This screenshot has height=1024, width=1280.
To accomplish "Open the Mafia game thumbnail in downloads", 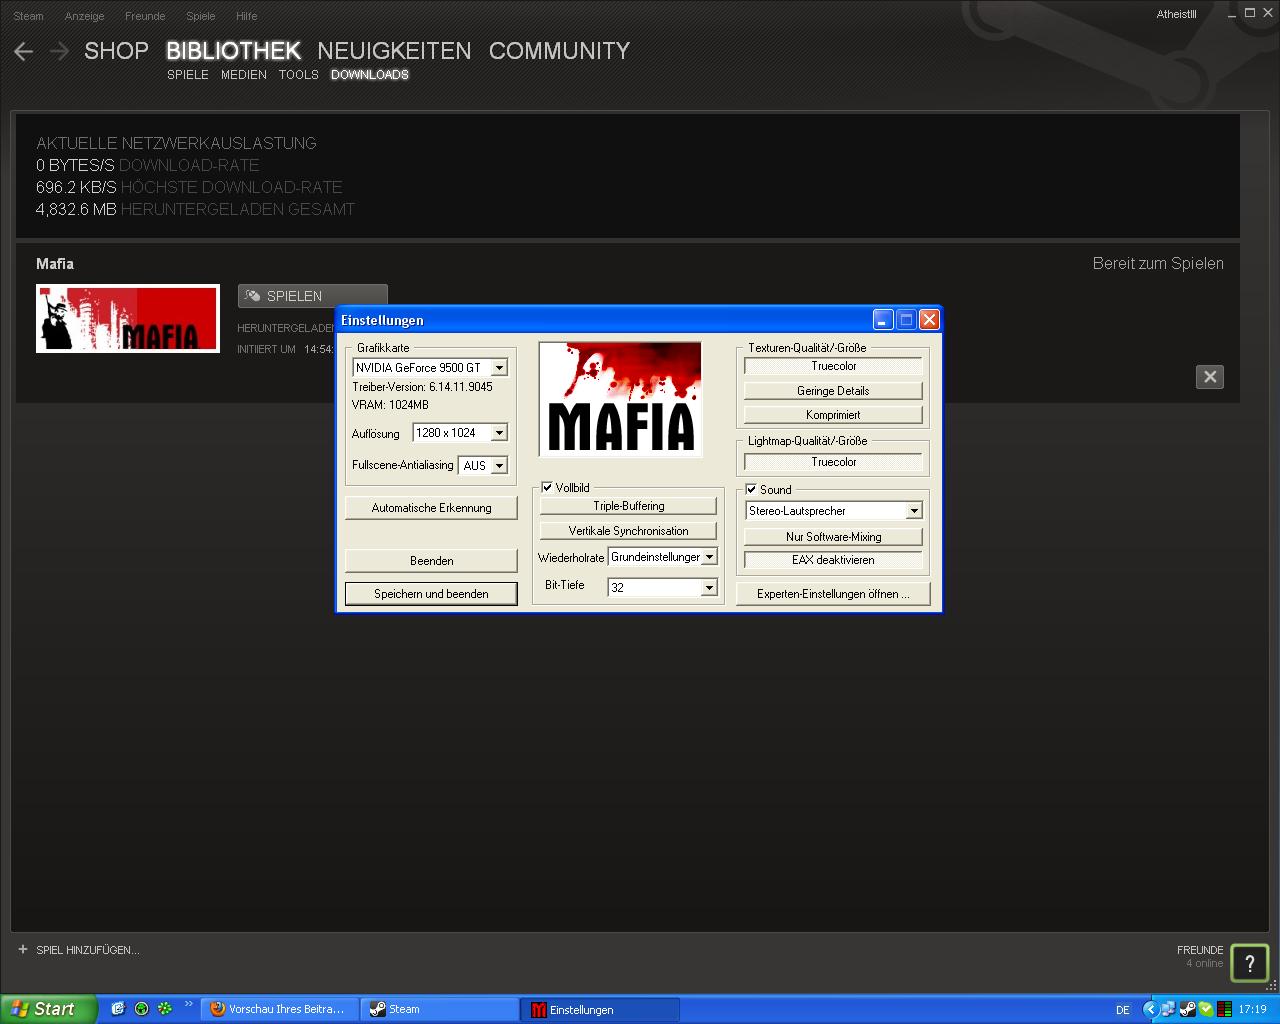I will click(128, 318).
